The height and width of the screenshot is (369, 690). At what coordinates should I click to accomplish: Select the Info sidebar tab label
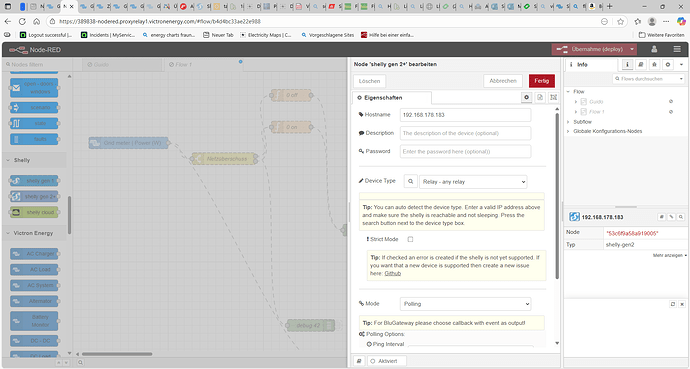point(582,64)
